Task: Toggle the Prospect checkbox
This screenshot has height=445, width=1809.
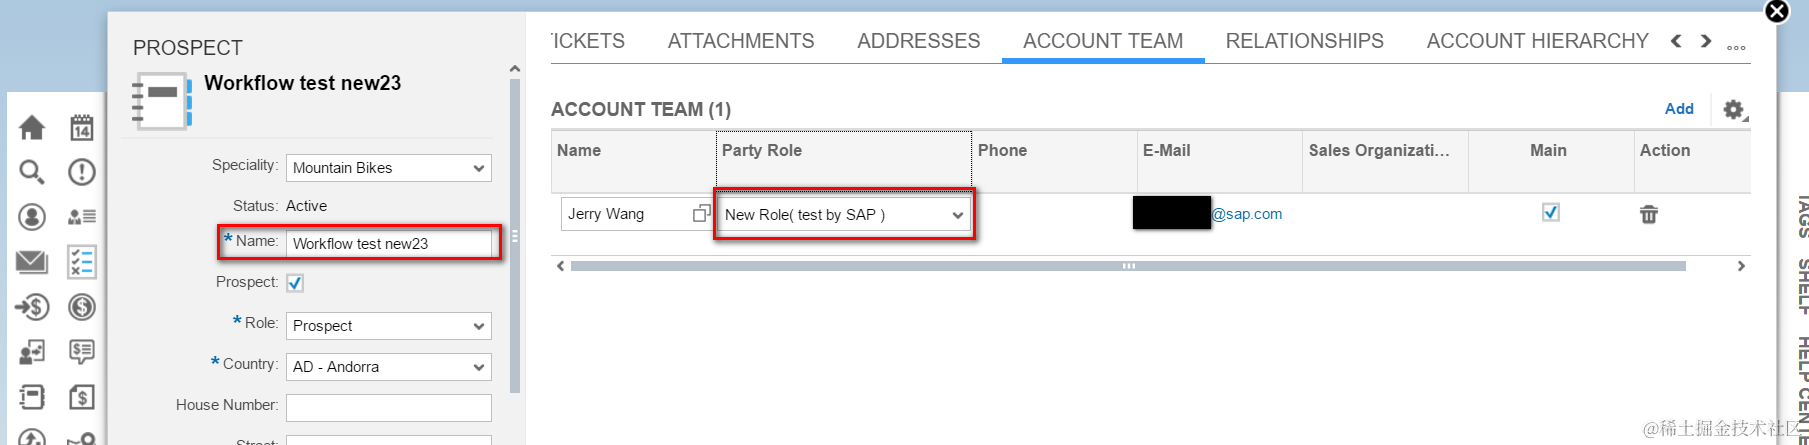Action: coord(295,283)
